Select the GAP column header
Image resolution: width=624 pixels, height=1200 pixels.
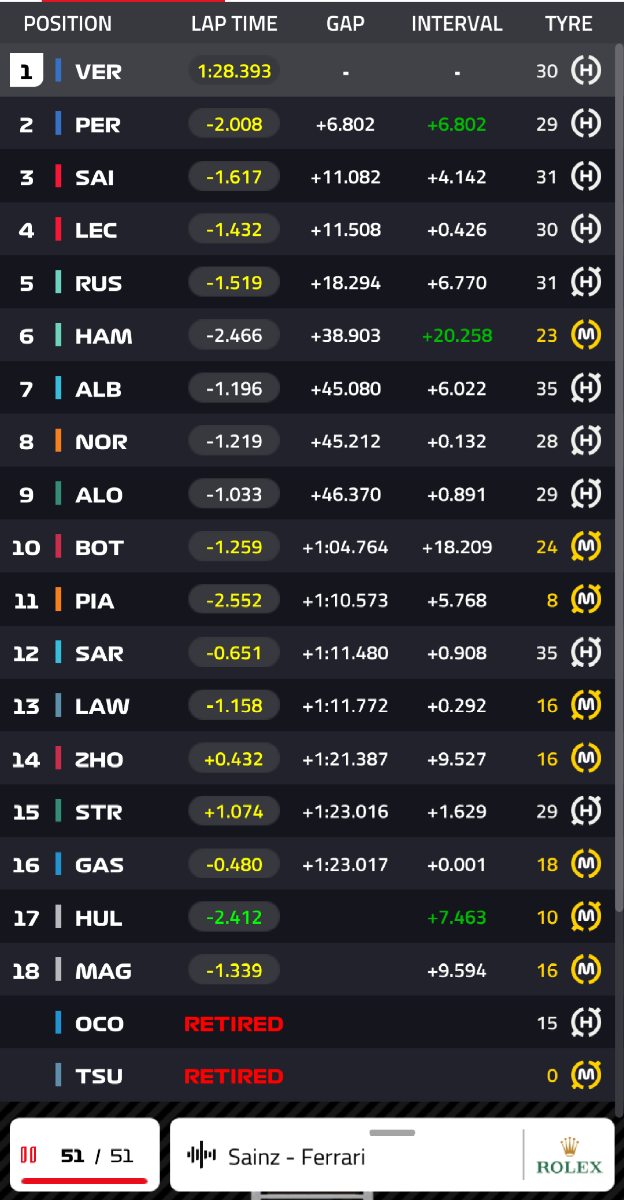click(x=345, y=24)
